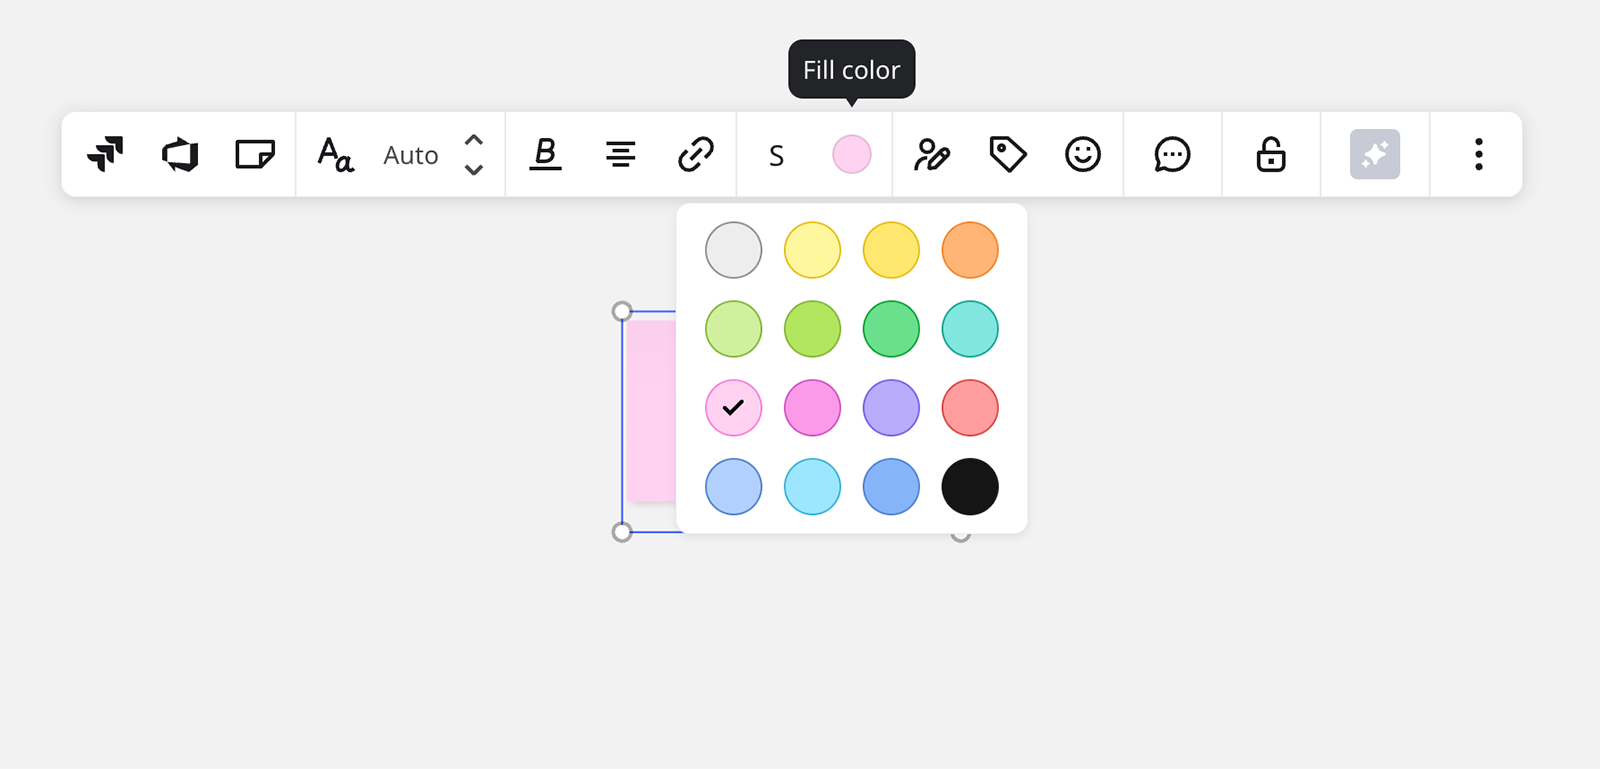Toggle bold text formatting

tap(545, 154)
